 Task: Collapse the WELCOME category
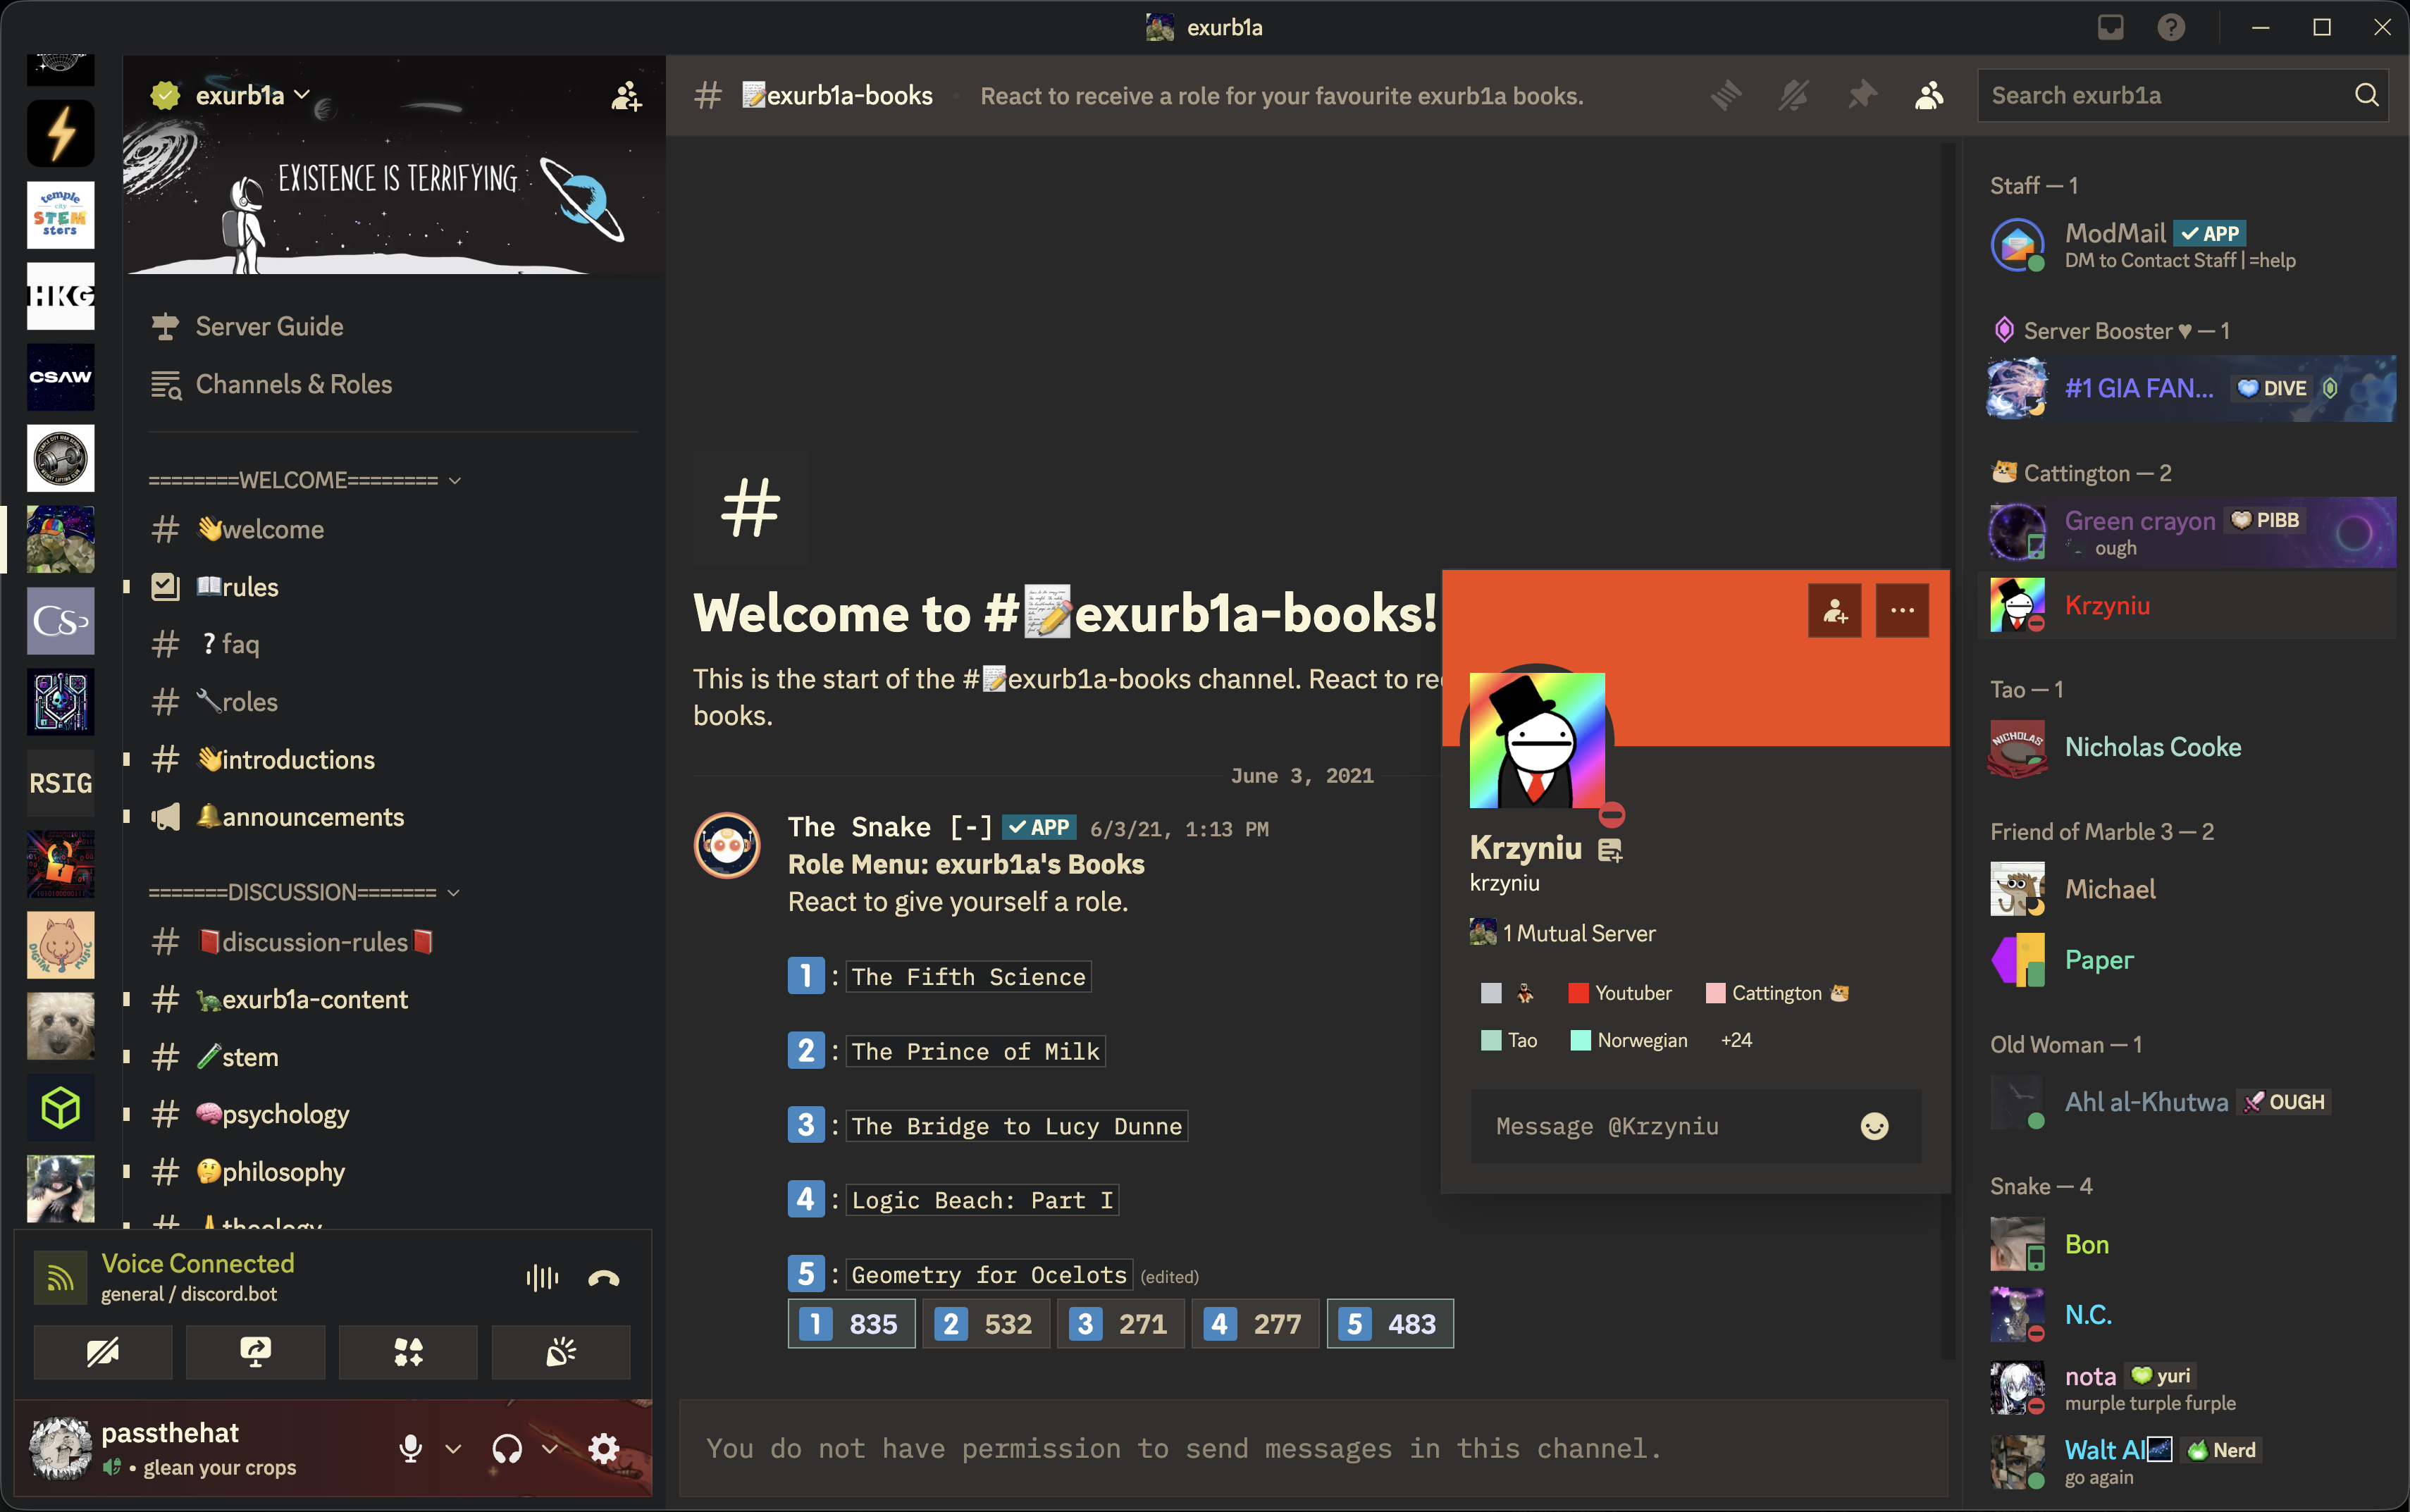(x=304, y=480)
